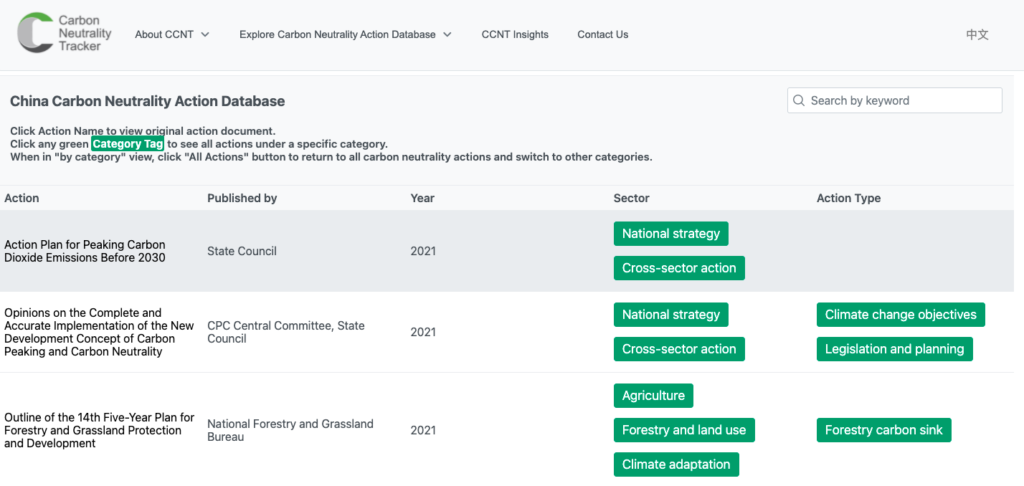Open Explore Carbon Neutrality Action Database dropdown
Viewport: 1024px width, 486px height.
point(345,34)
